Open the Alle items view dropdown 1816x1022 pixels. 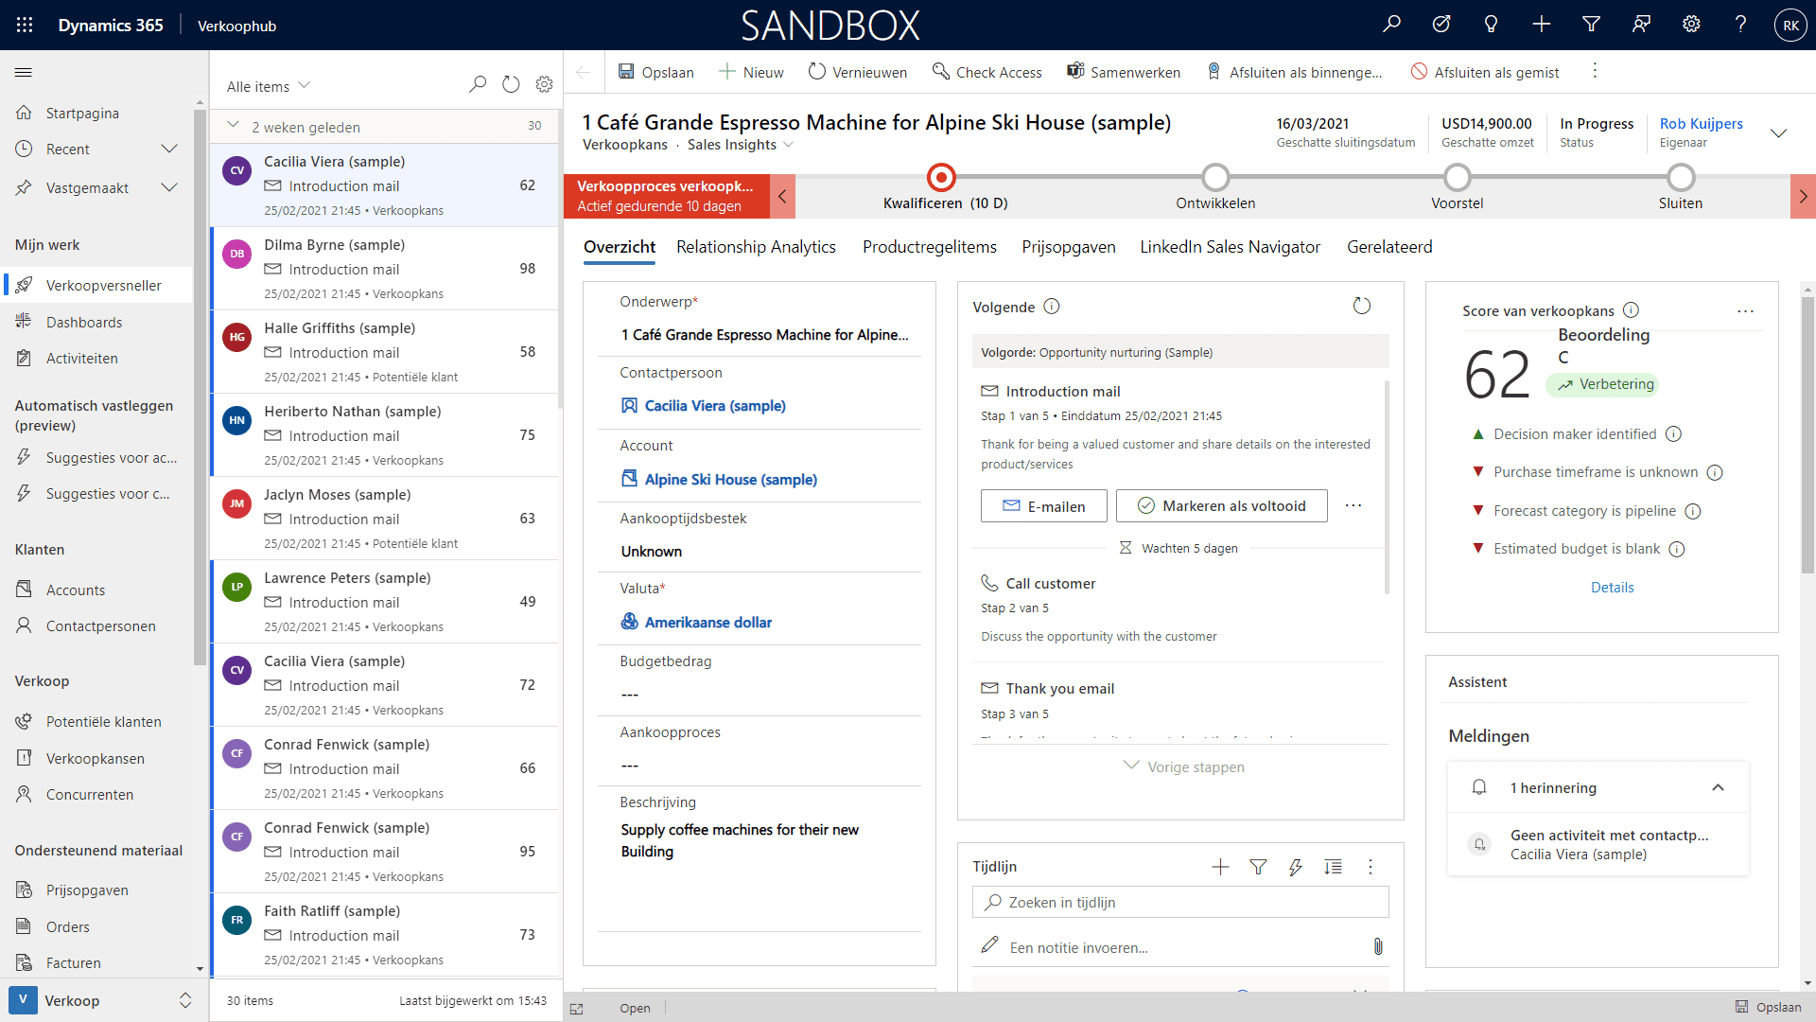click(269, 86)
